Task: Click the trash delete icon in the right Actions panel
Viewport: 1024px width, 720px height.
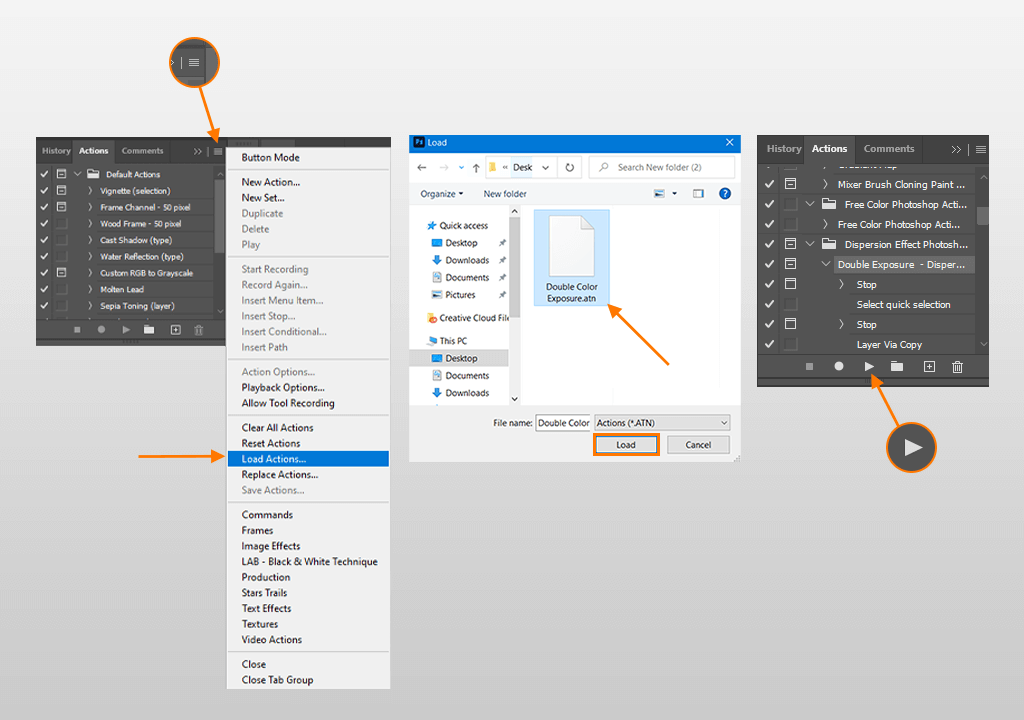Action: [957, 367]
